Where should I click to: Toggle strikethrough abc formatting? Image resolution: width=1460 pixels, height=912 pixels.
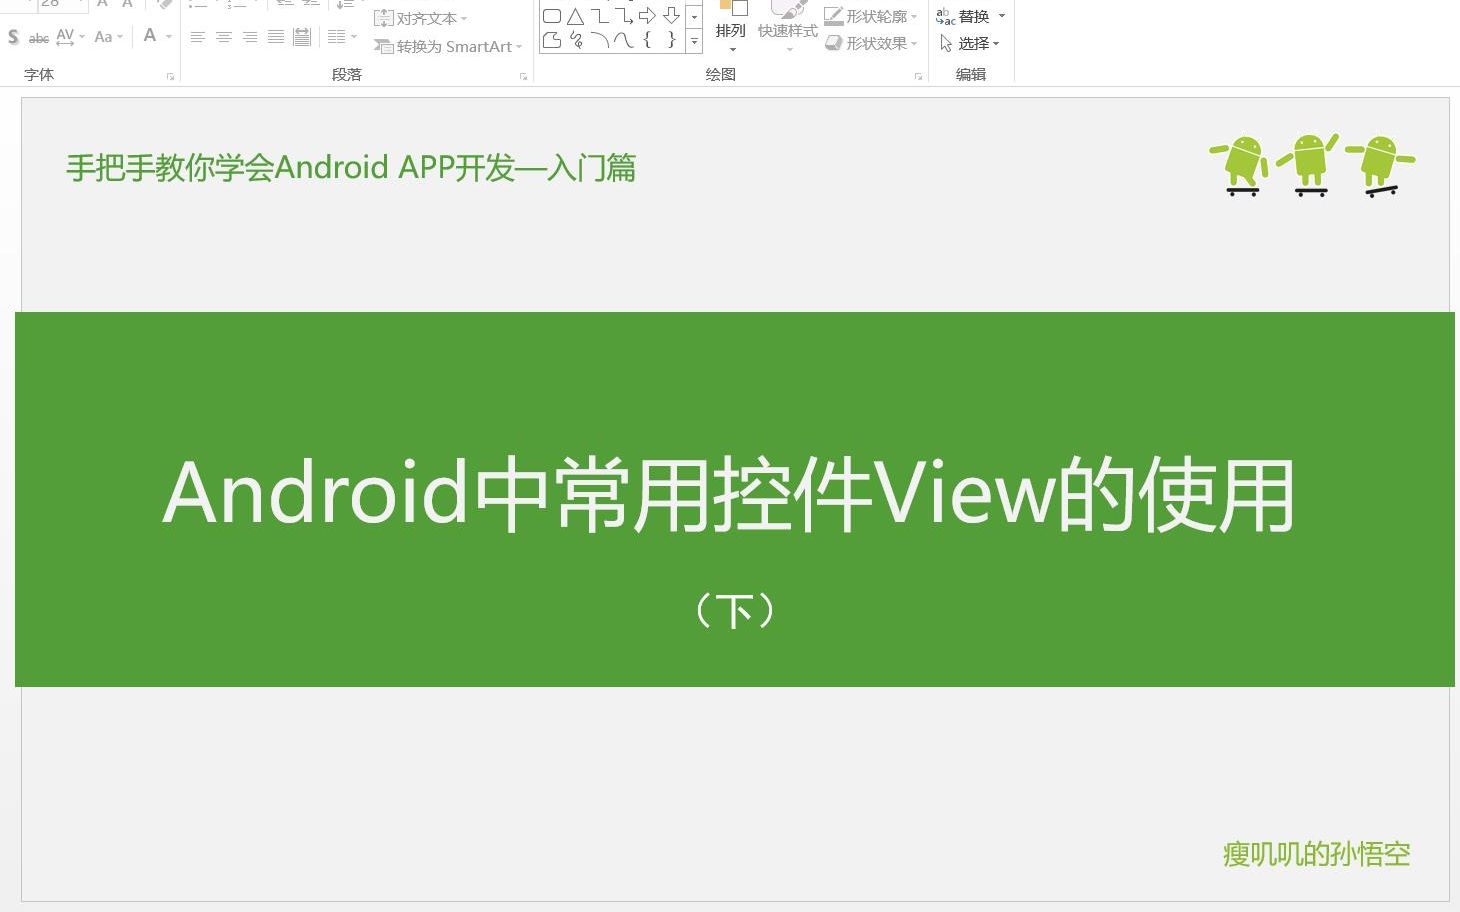click(x=39, y=38)
